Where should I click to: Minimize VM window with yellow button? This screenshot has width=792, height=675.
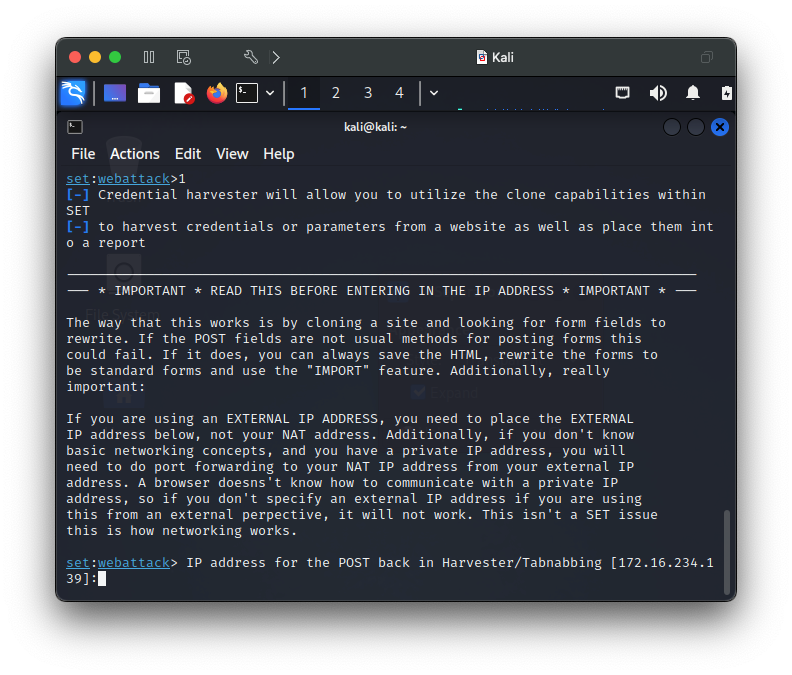(95, 57)
